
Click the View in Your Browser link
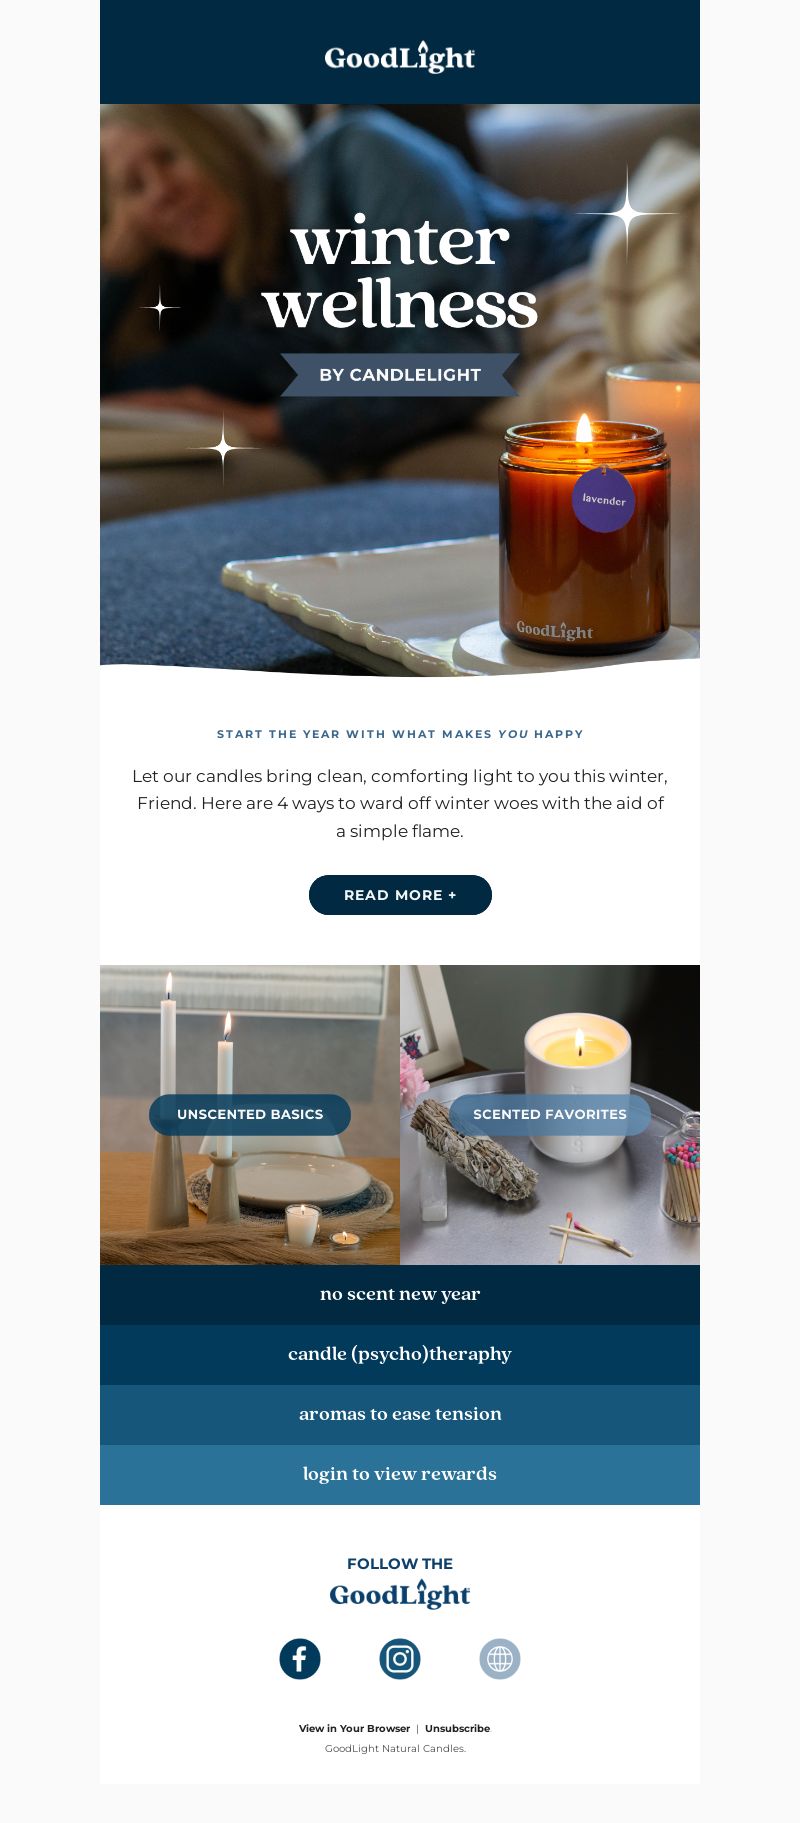(x=354, y=1728)
